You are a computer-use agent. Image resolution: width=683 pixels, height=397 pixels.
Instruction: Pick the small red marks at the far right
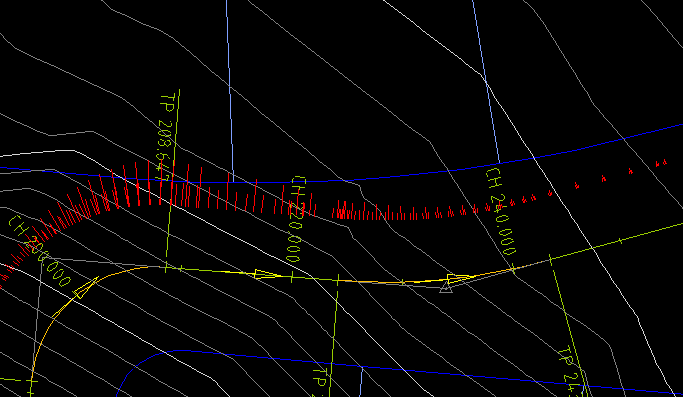click(x=661, y=163)
